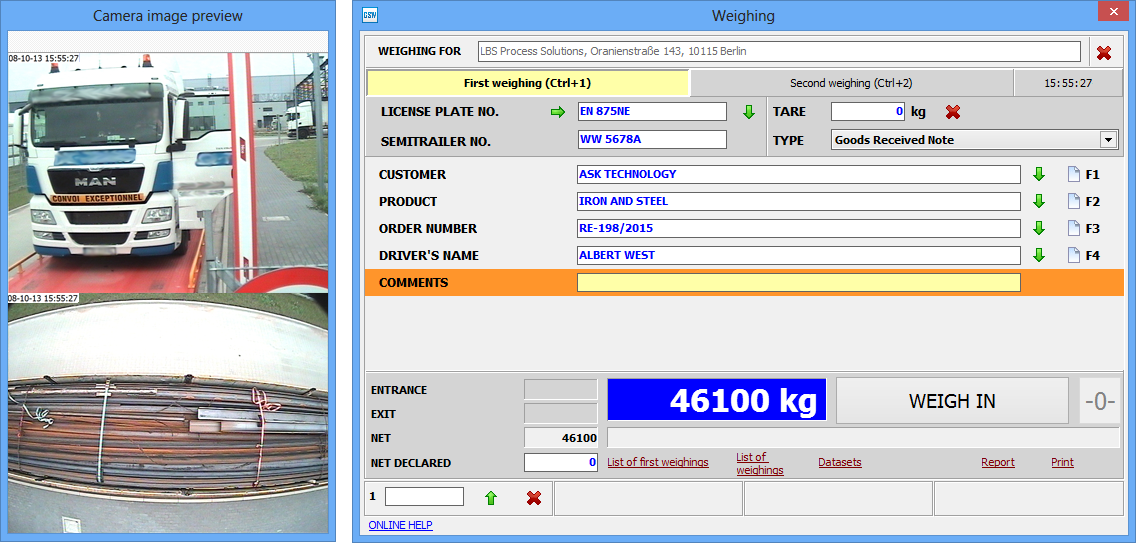Open List of first weighings link
Screen dimensions: 1136x543
click(658, 463)
